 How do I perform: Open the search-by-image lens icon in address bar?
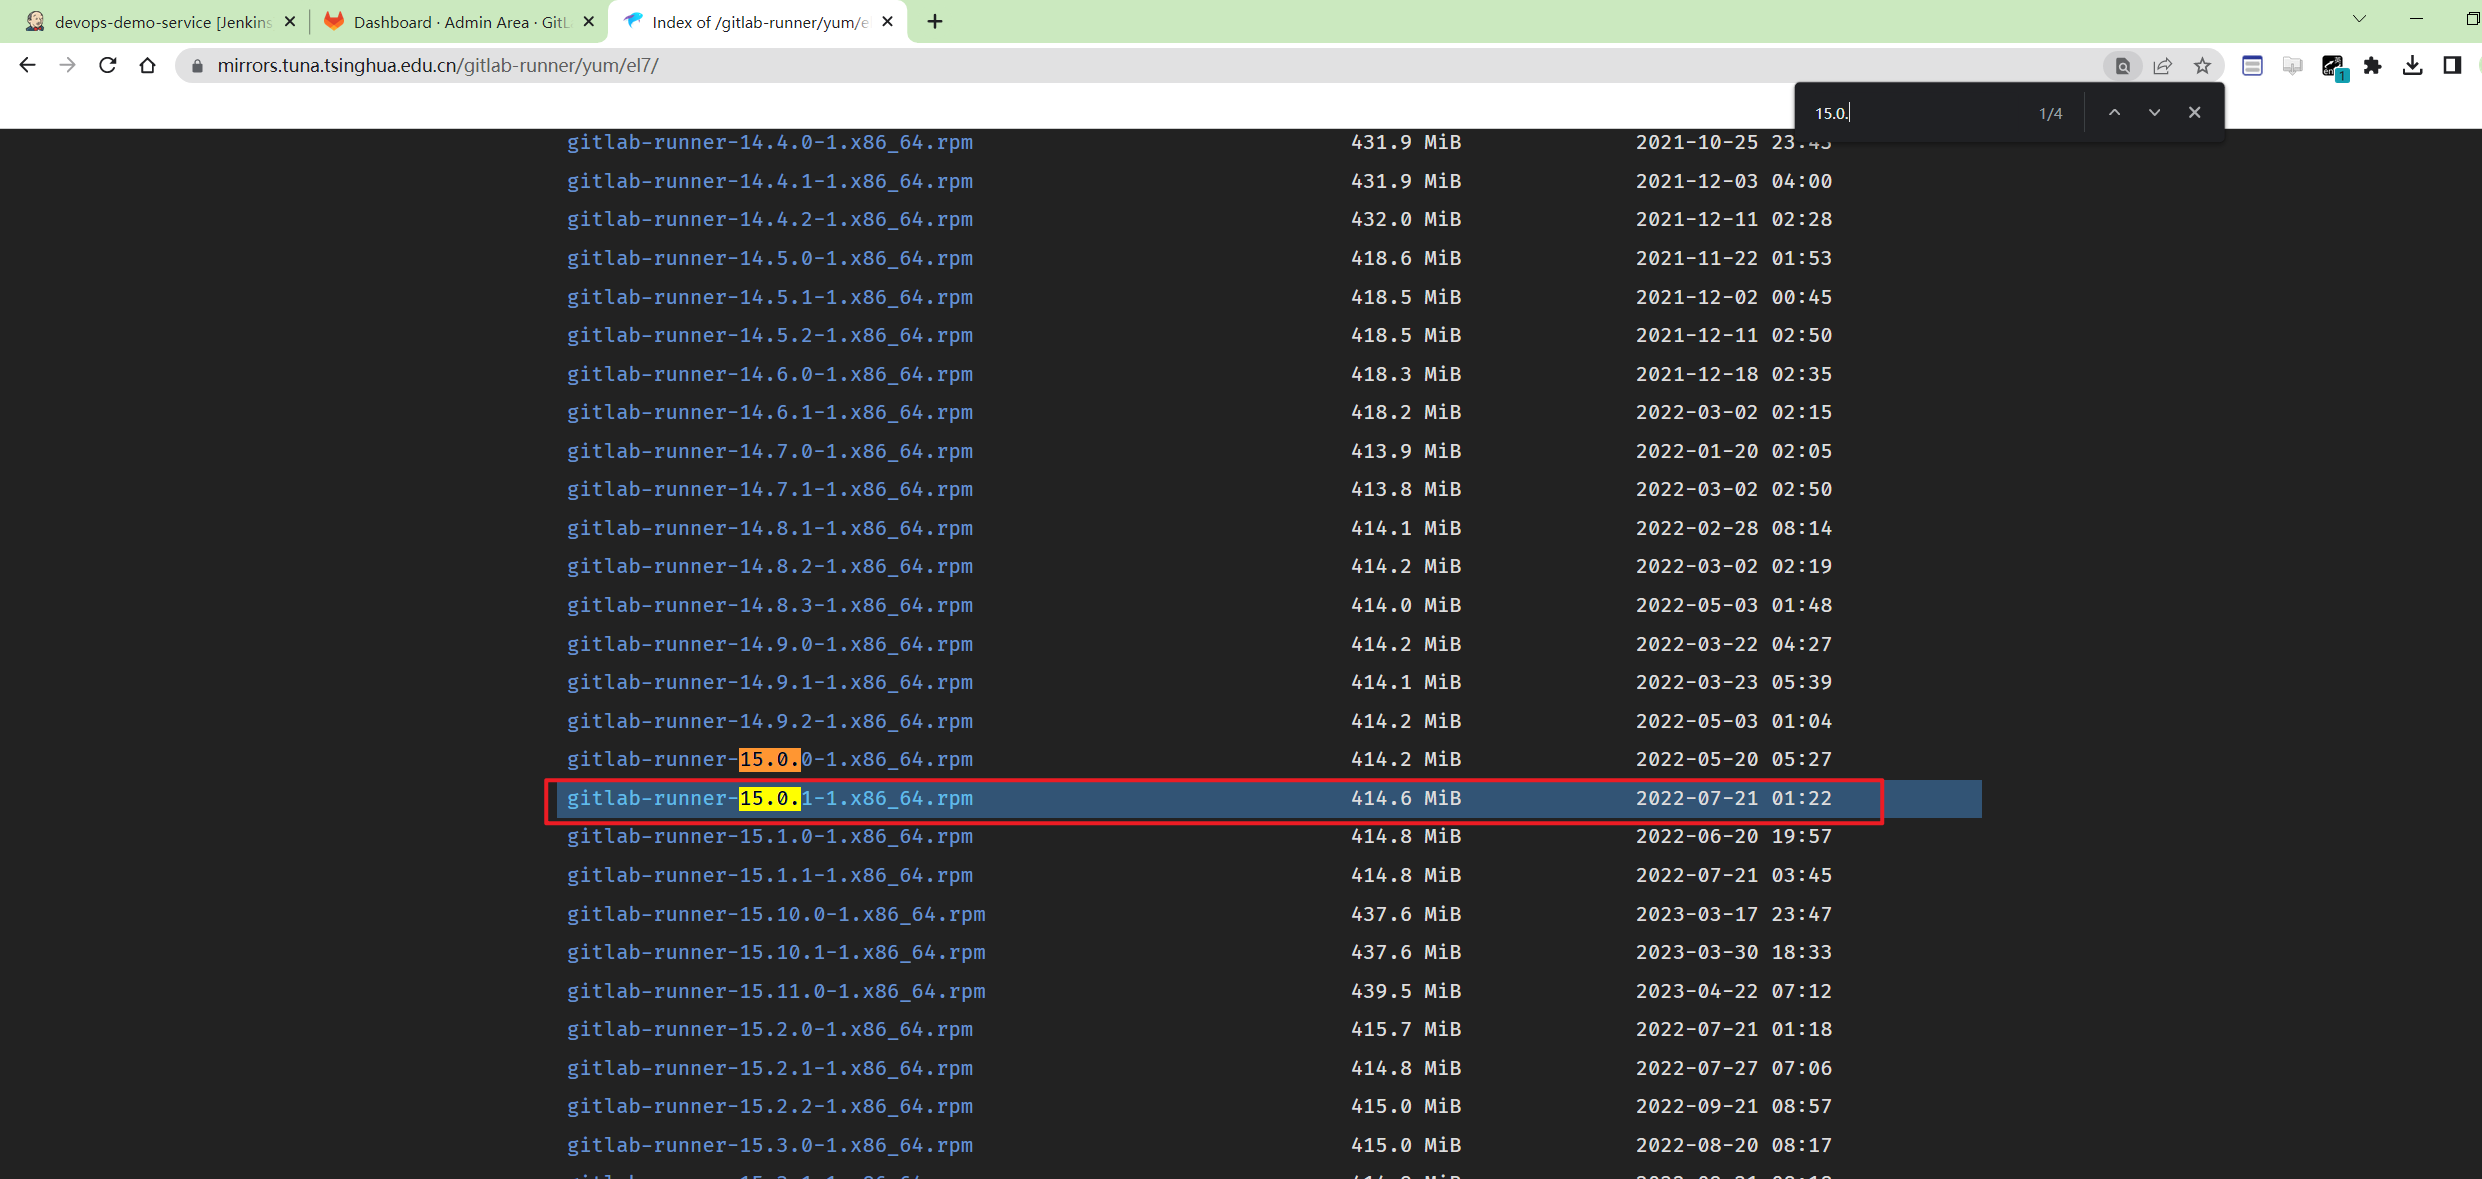pos(2122,66)
